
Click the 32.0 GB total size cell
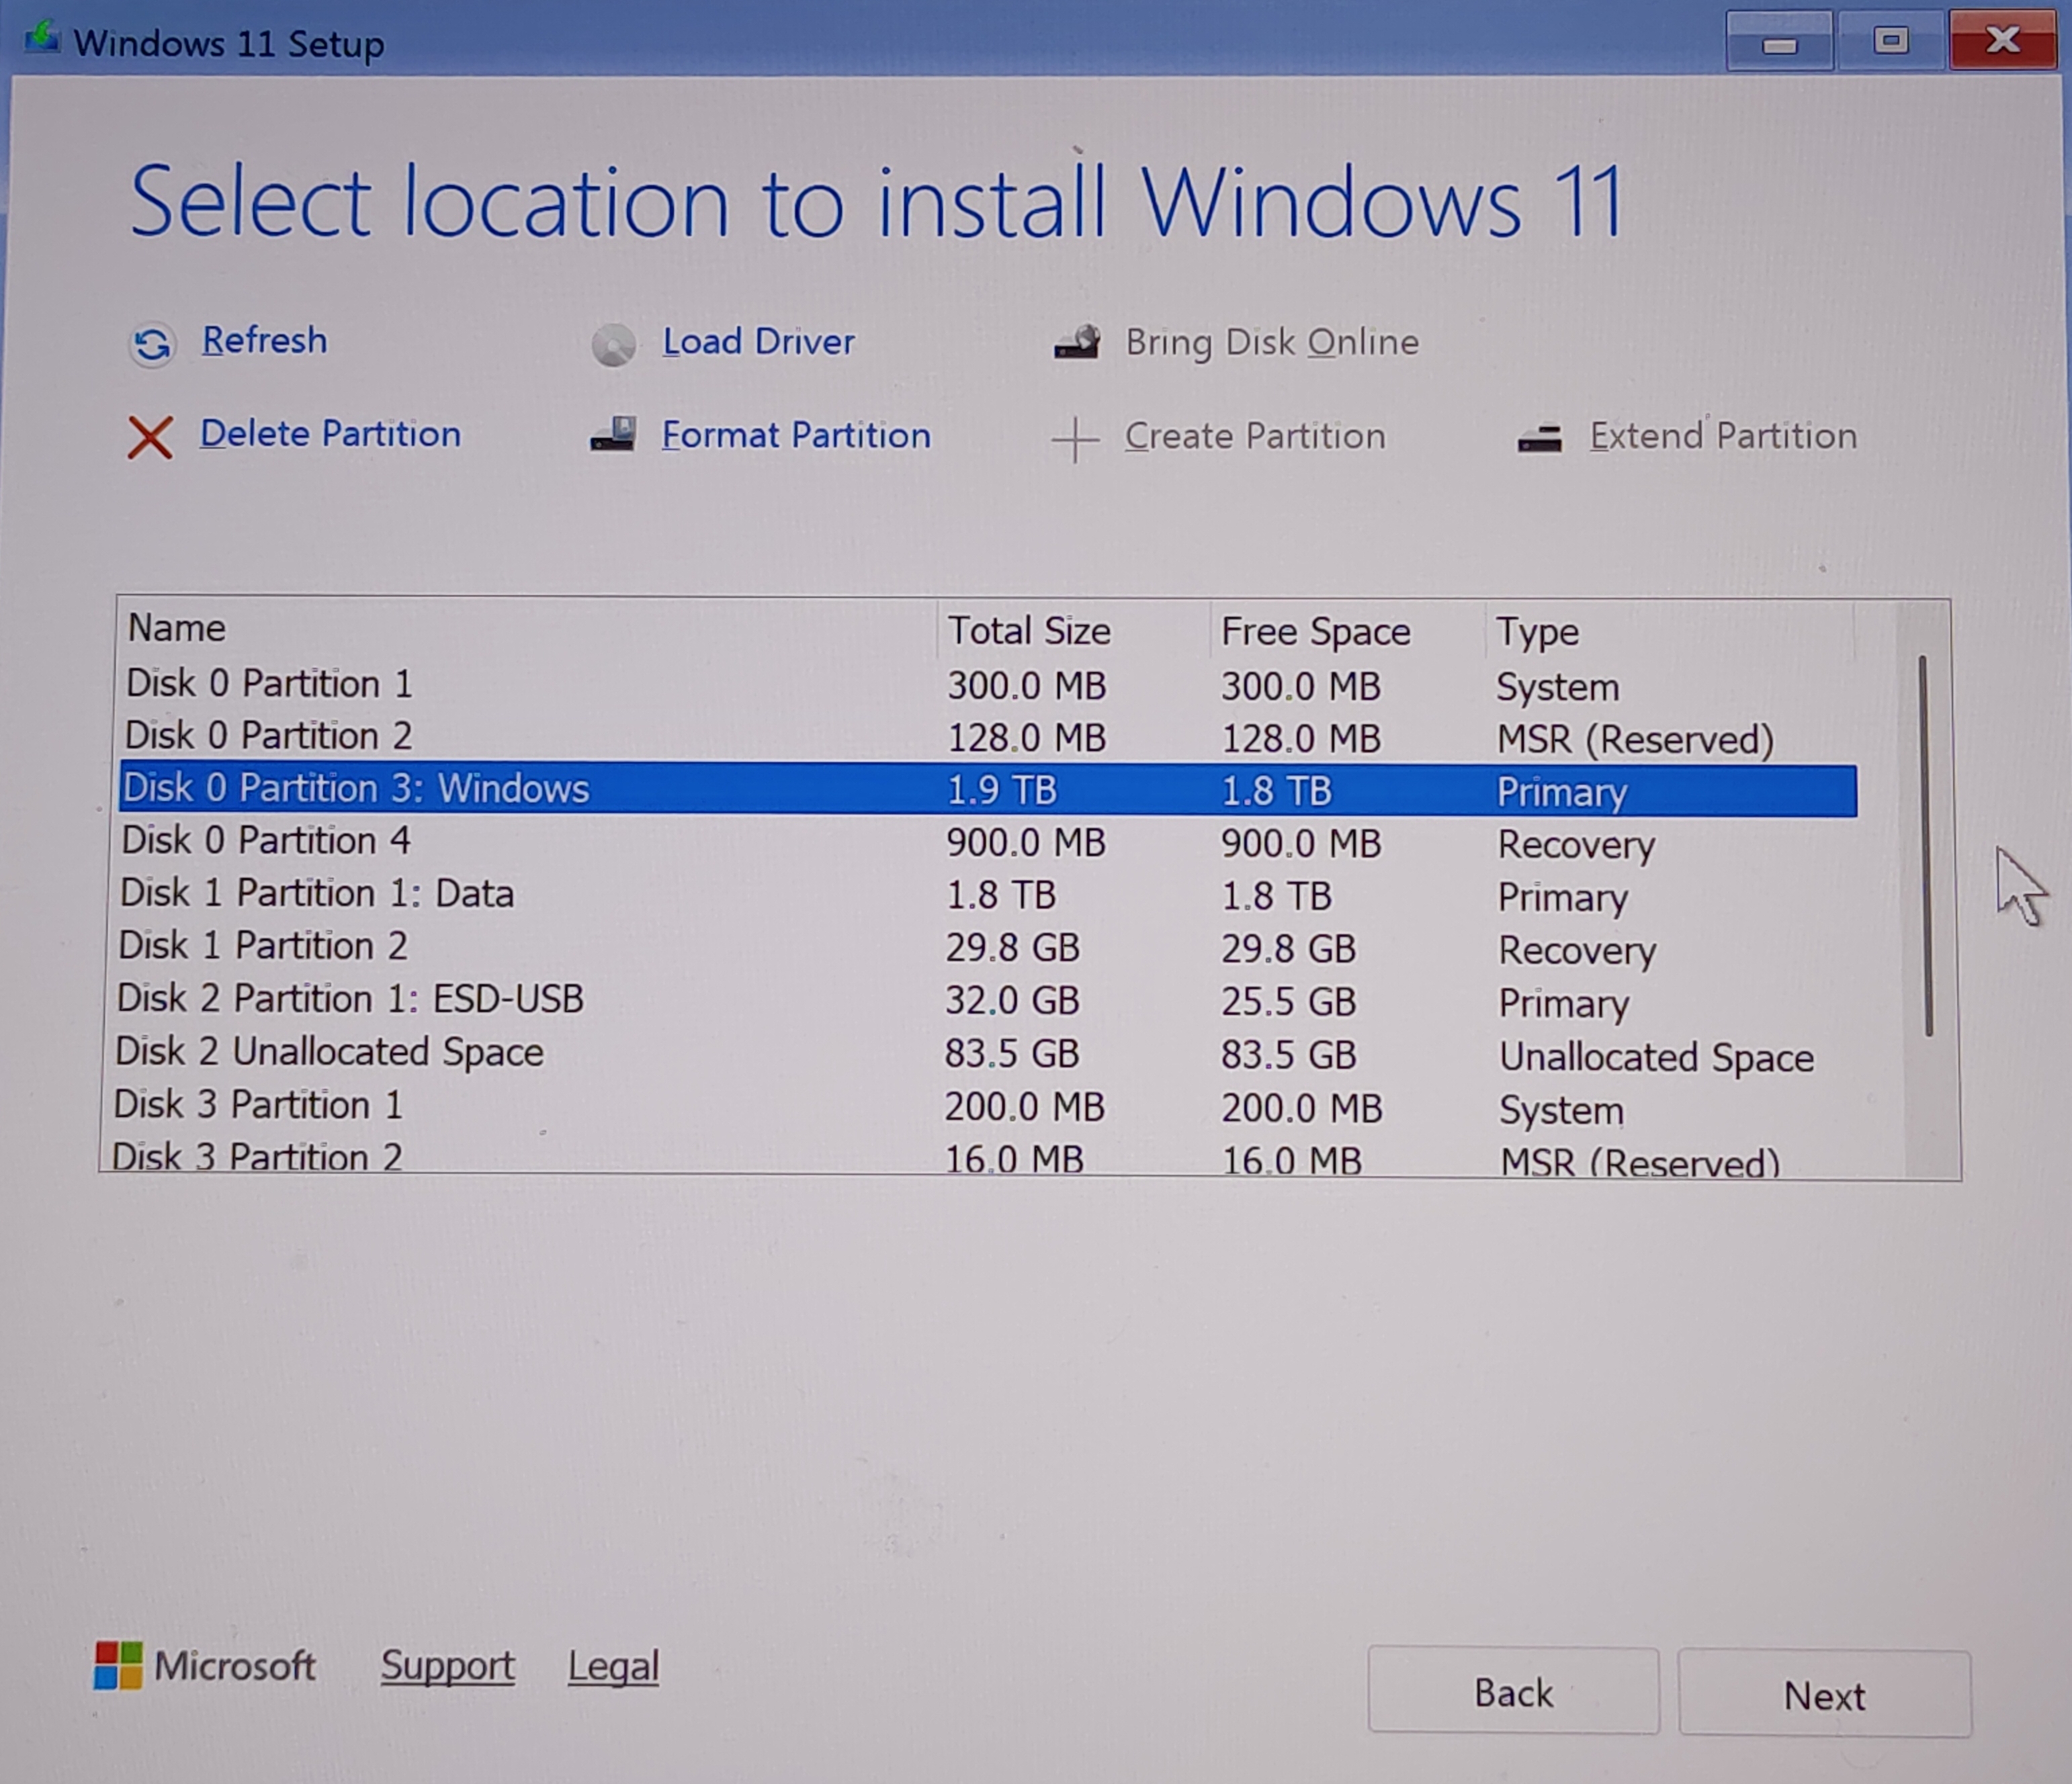(x=1012, y=1001)
